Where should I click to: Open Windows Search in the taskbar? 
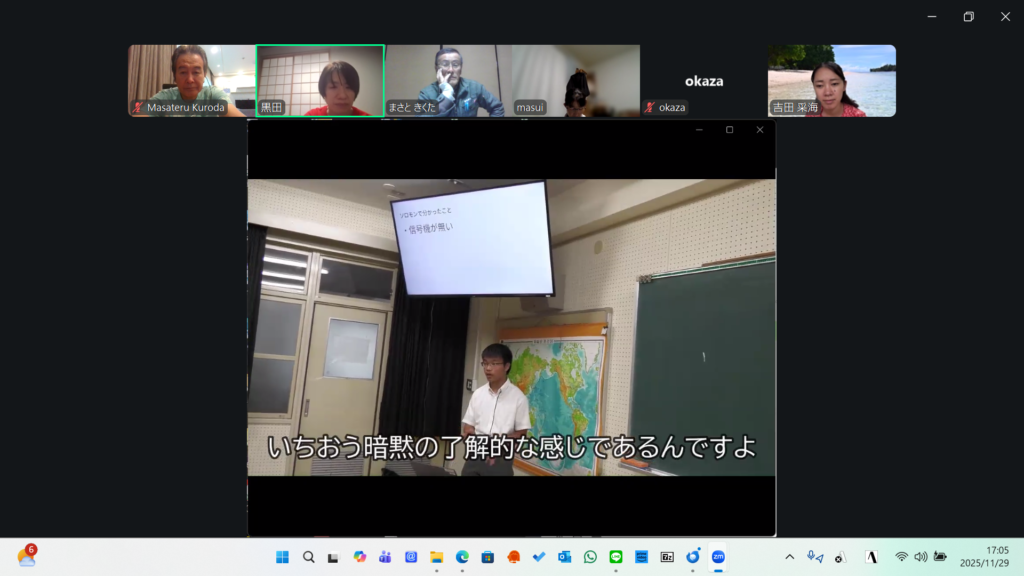point(308,557)
